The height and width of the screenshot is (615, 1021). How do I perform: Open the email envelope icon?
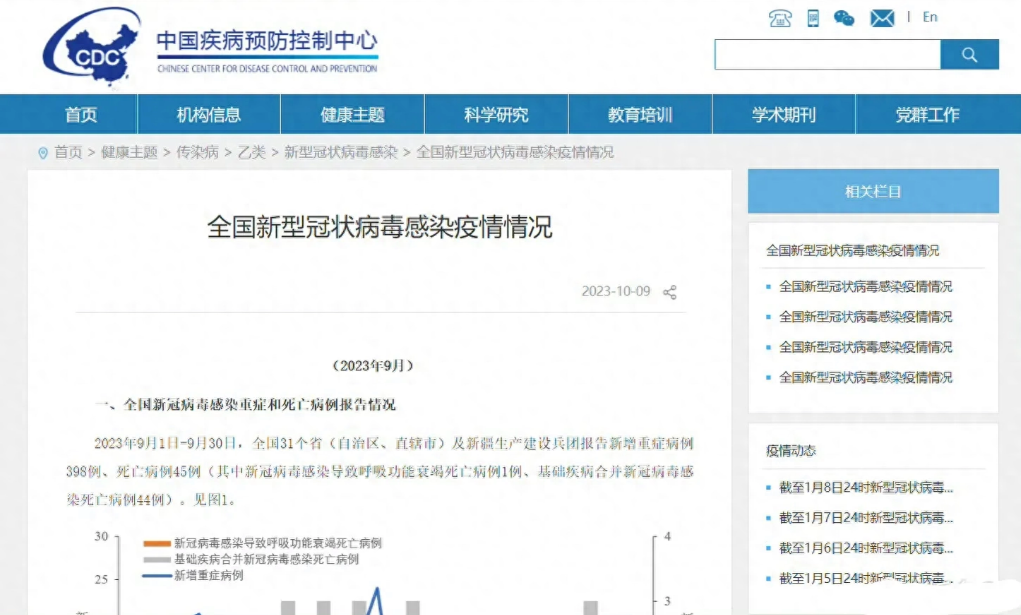click(881, 18)
